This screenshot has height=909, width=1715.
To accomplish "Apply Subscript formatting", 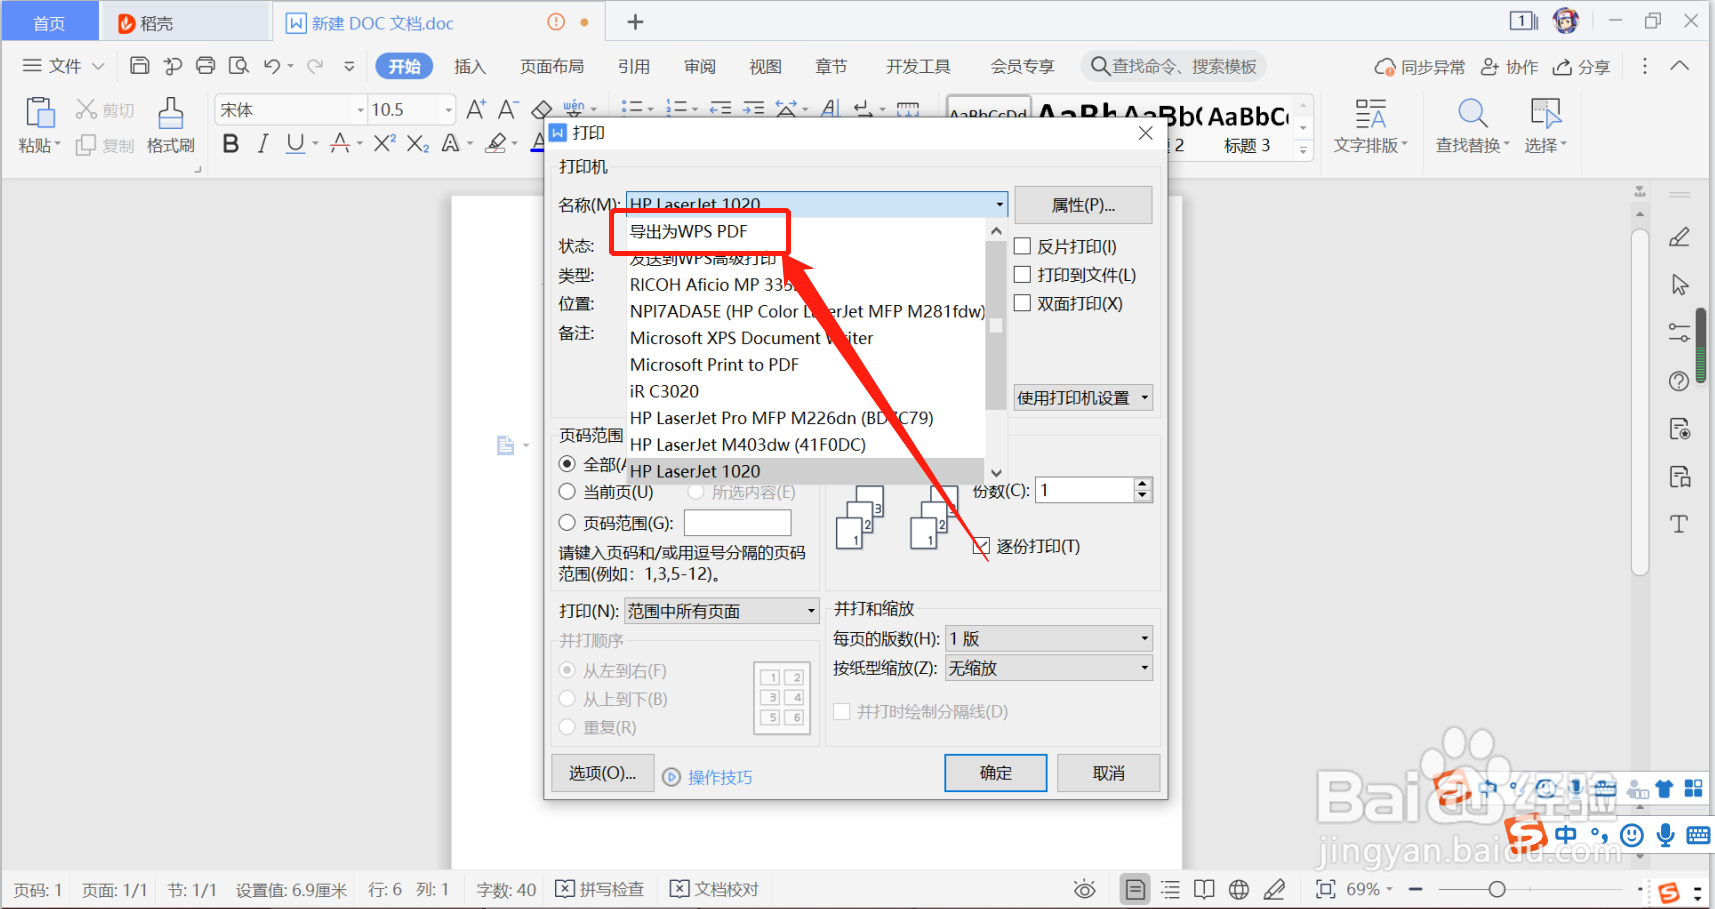I will click(418, 144).
